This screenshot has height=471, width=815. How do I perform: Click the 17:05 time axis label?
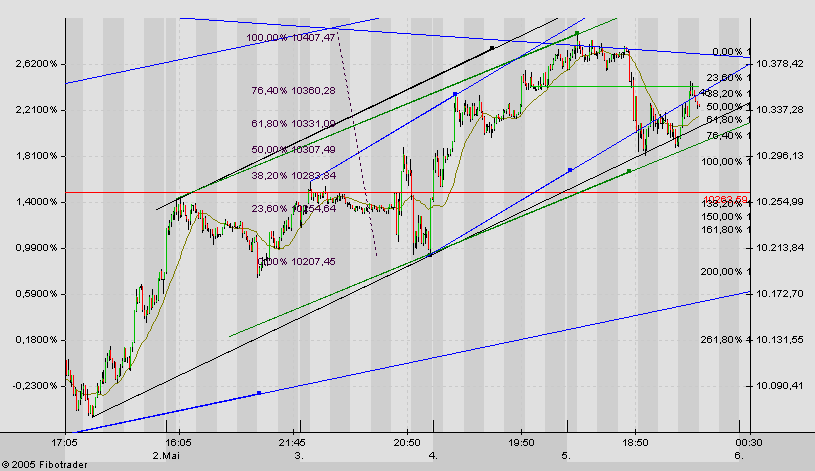pos(65,443)
